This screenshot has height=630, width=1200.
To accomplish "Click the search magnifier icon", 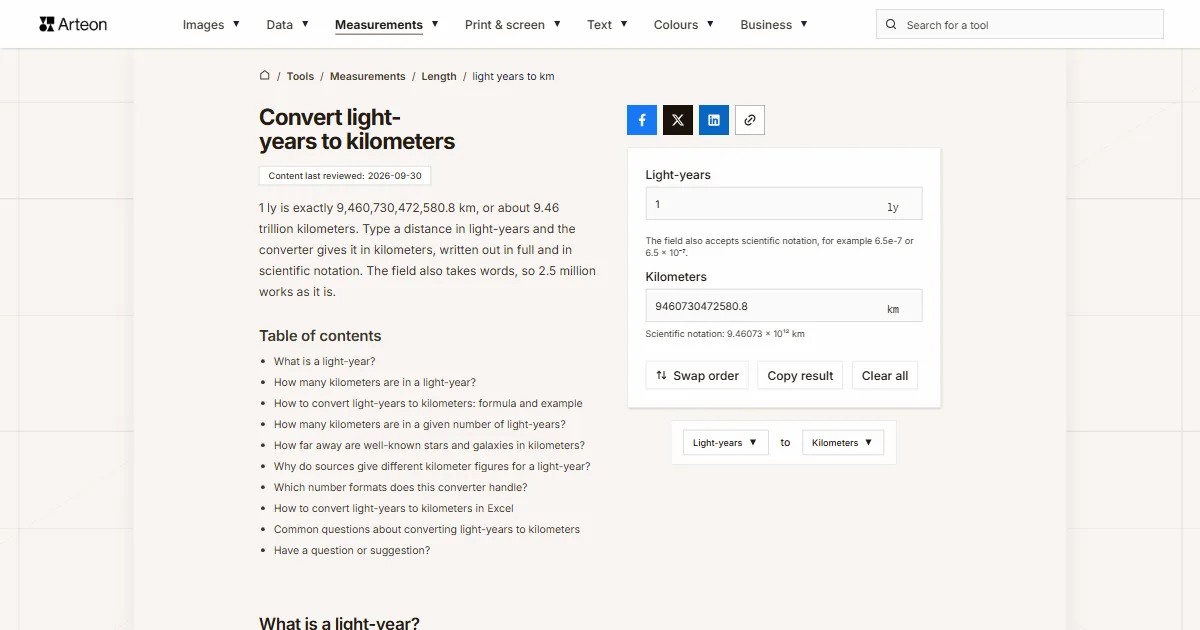I will click(x=892, y=25).
